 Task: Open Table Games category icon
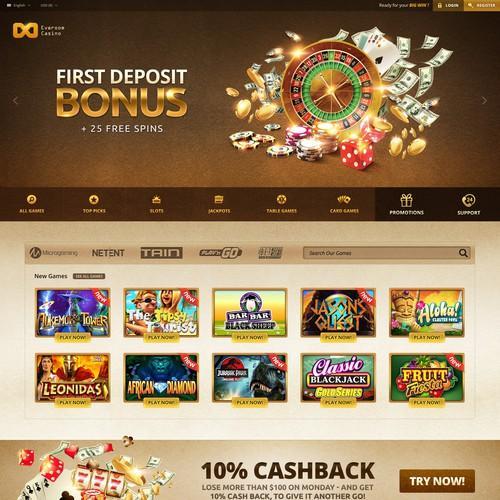[x=281, y=200]
